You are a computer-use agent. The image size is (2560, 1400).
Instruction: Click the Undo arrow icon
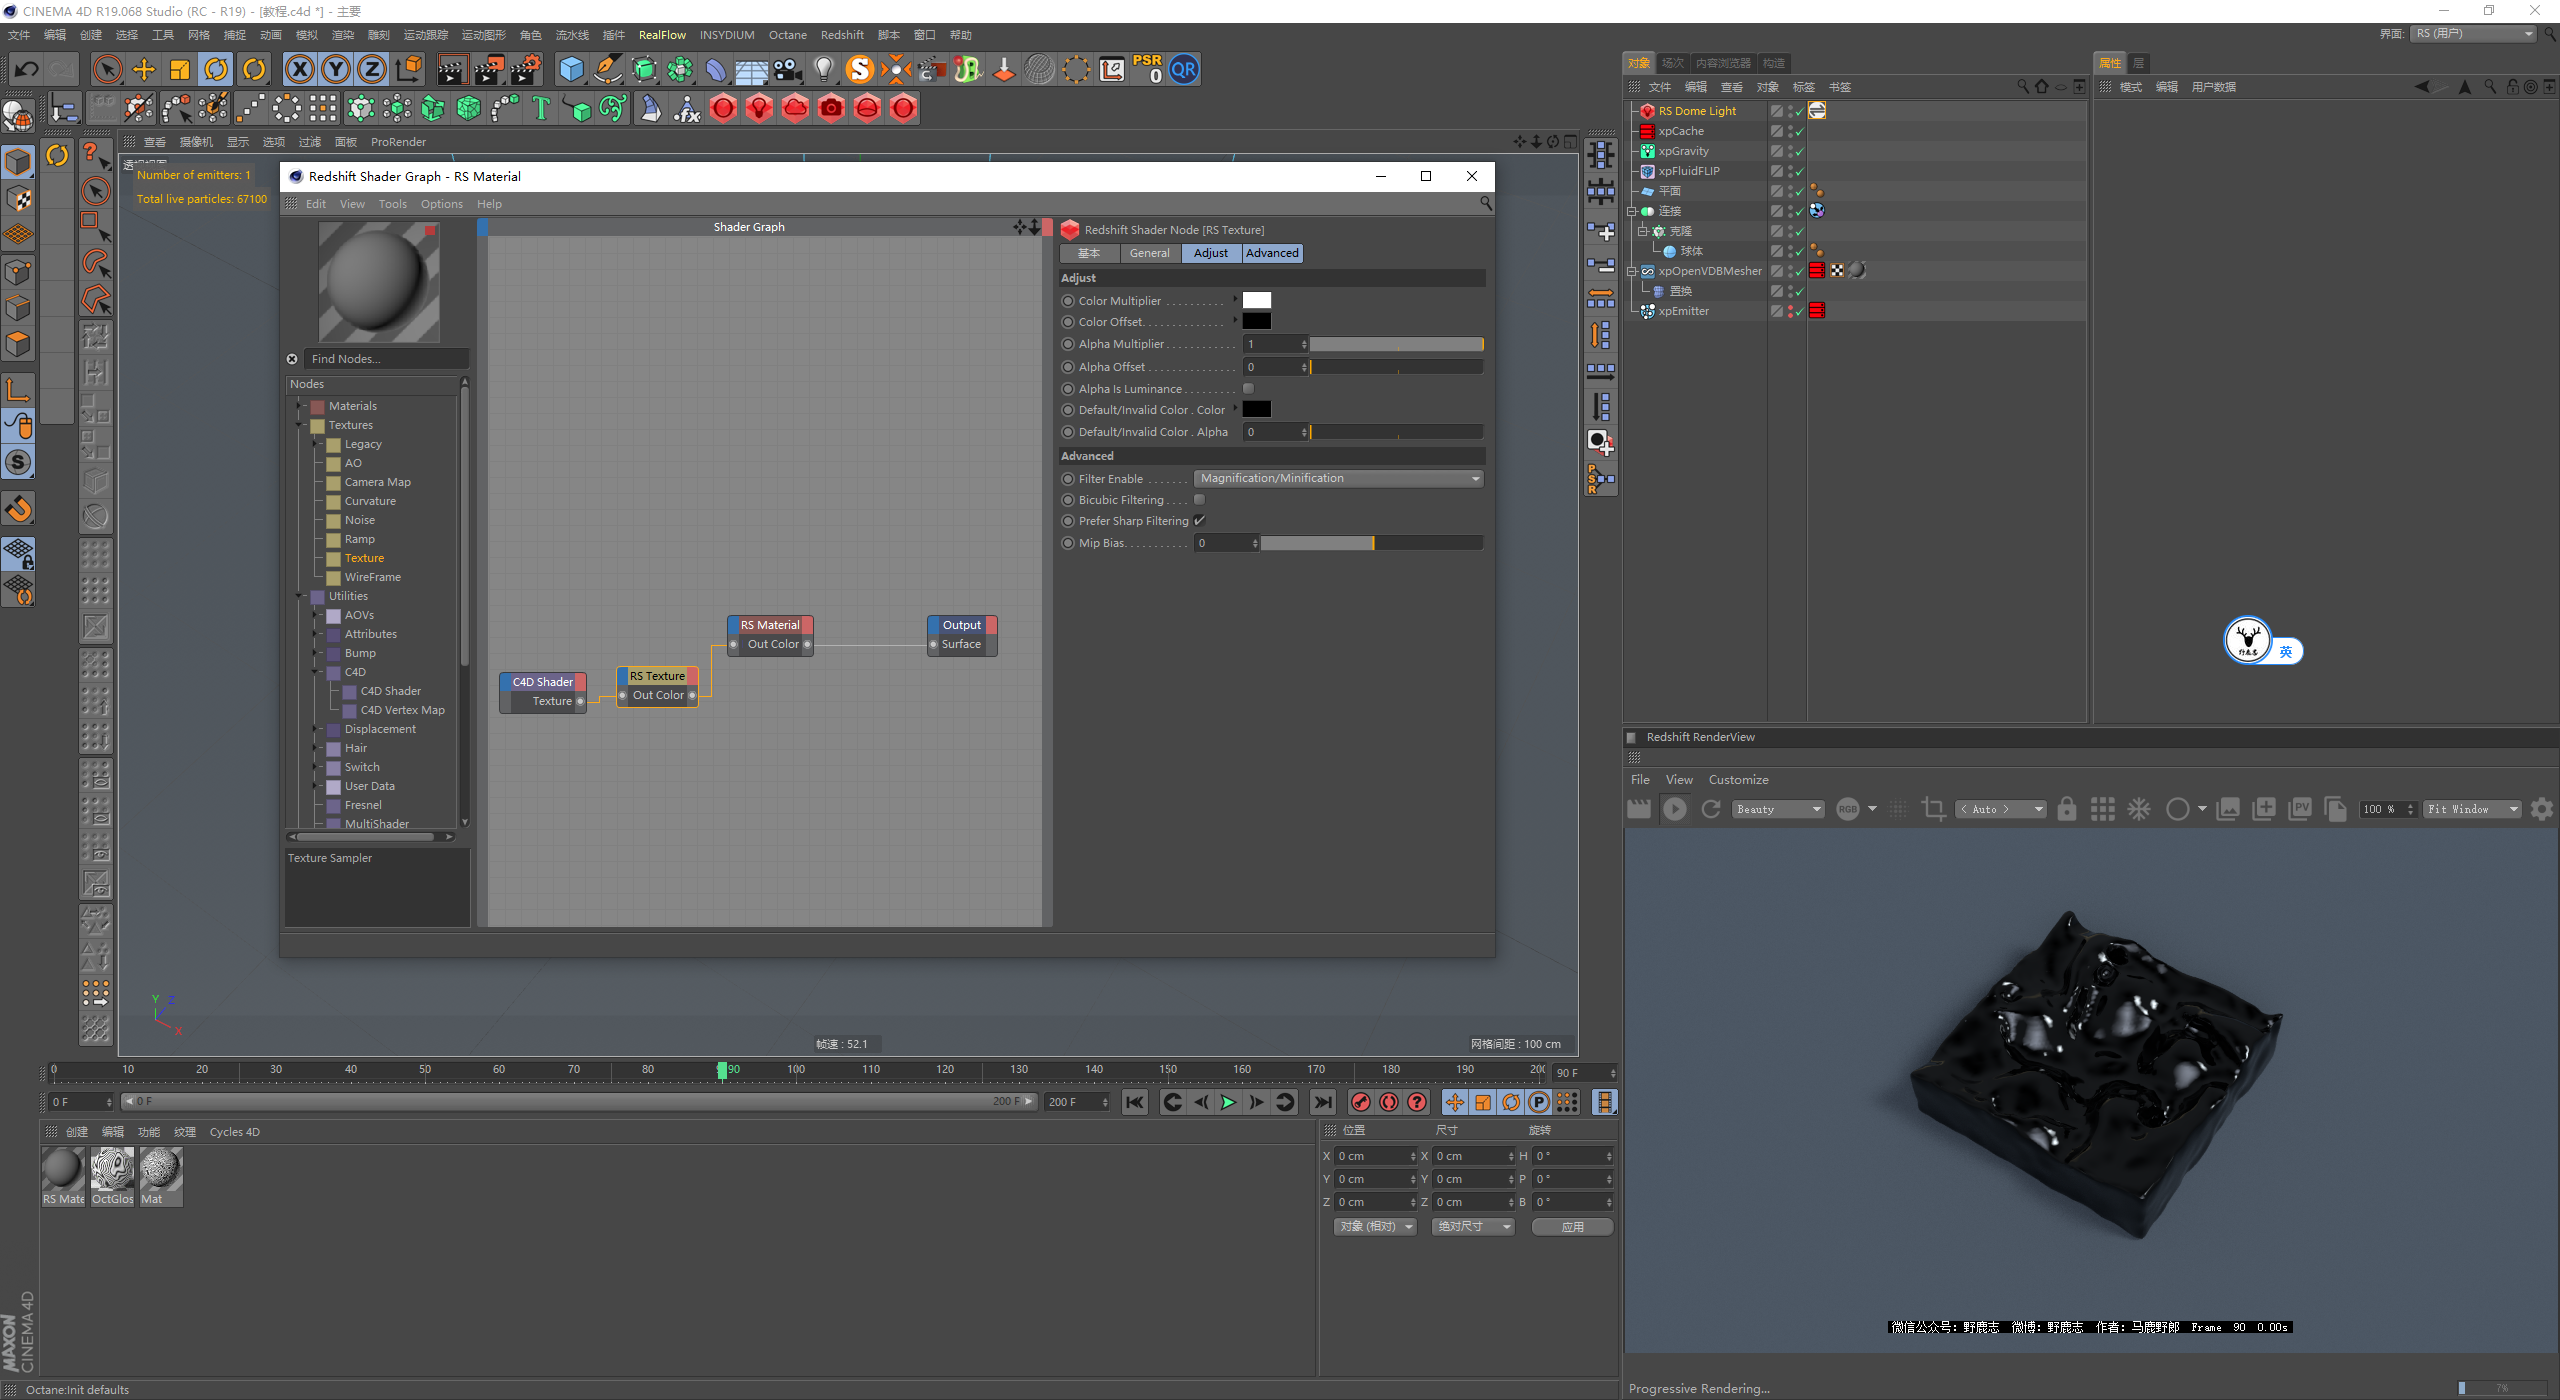[x=27, y=69]
